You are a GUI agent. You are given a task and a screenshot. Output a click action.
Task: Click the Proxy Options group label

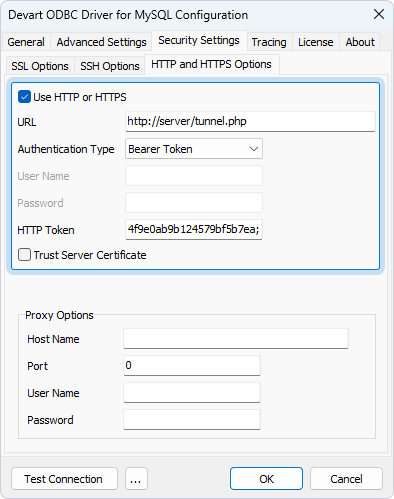click(x=59, y=315)
